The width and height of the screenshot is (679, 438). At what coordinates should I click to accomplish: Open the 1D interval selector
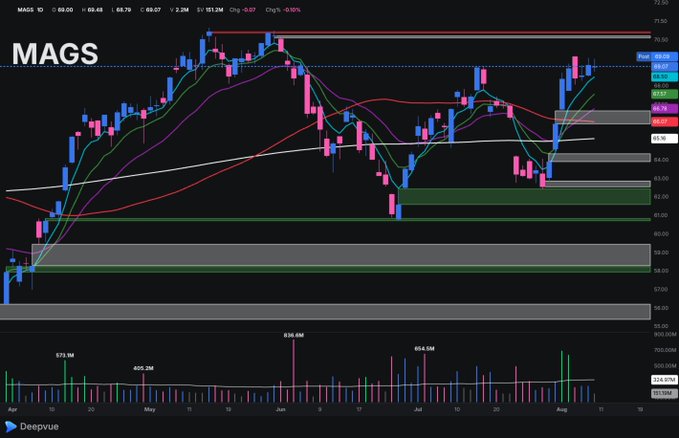pos(40,10)
